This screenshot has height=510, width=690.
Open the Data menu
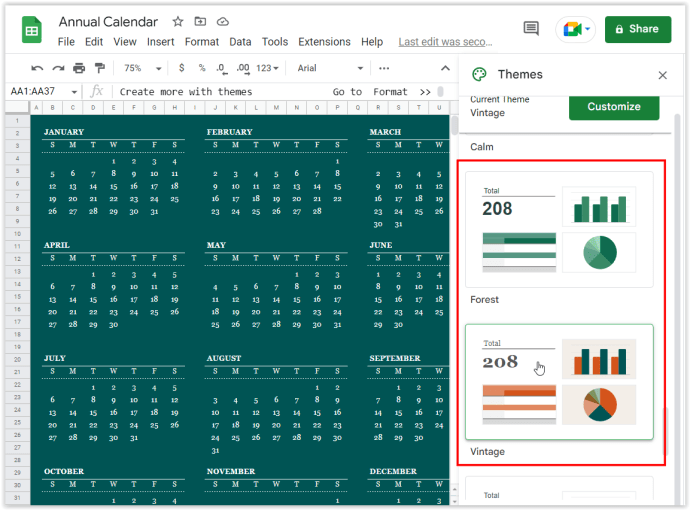[240, 42]
